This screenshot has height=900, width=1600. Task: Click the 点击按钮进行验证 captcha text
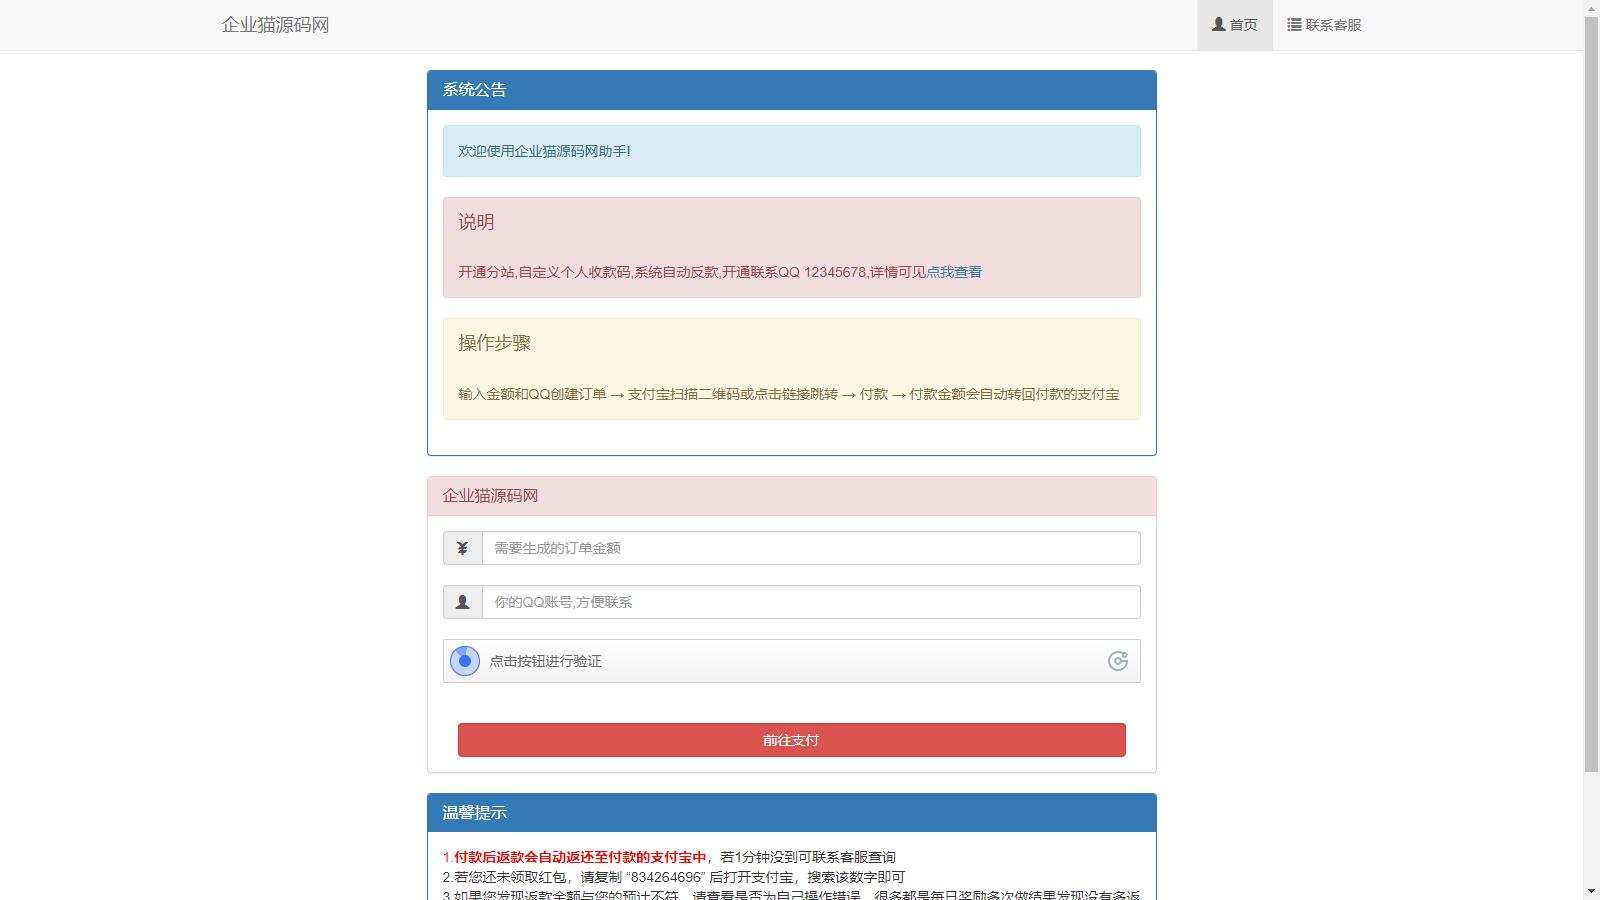point(545,661)
